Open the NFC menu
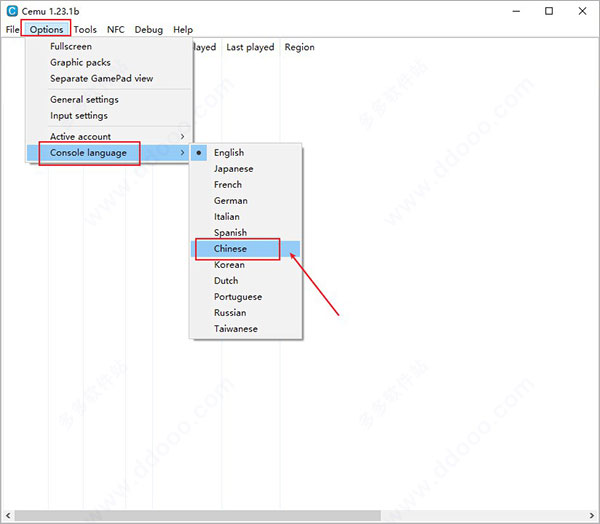Viewport: 600px width, 524px height. coord(116,29)
